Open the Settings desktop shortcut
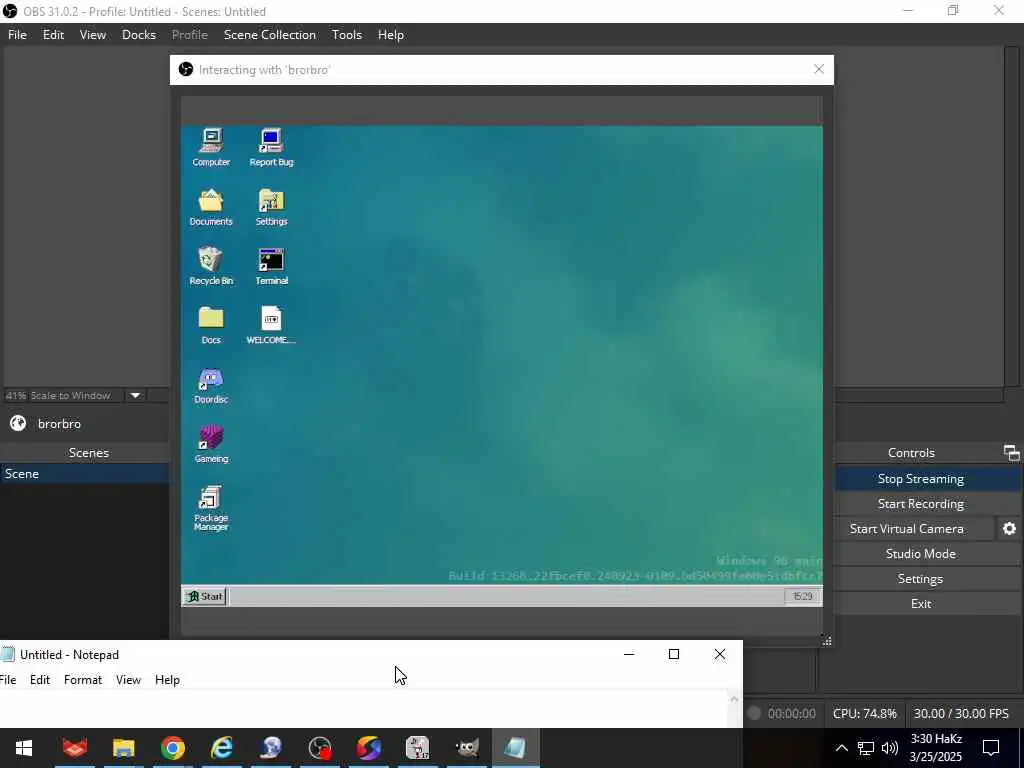 [271, 206]
